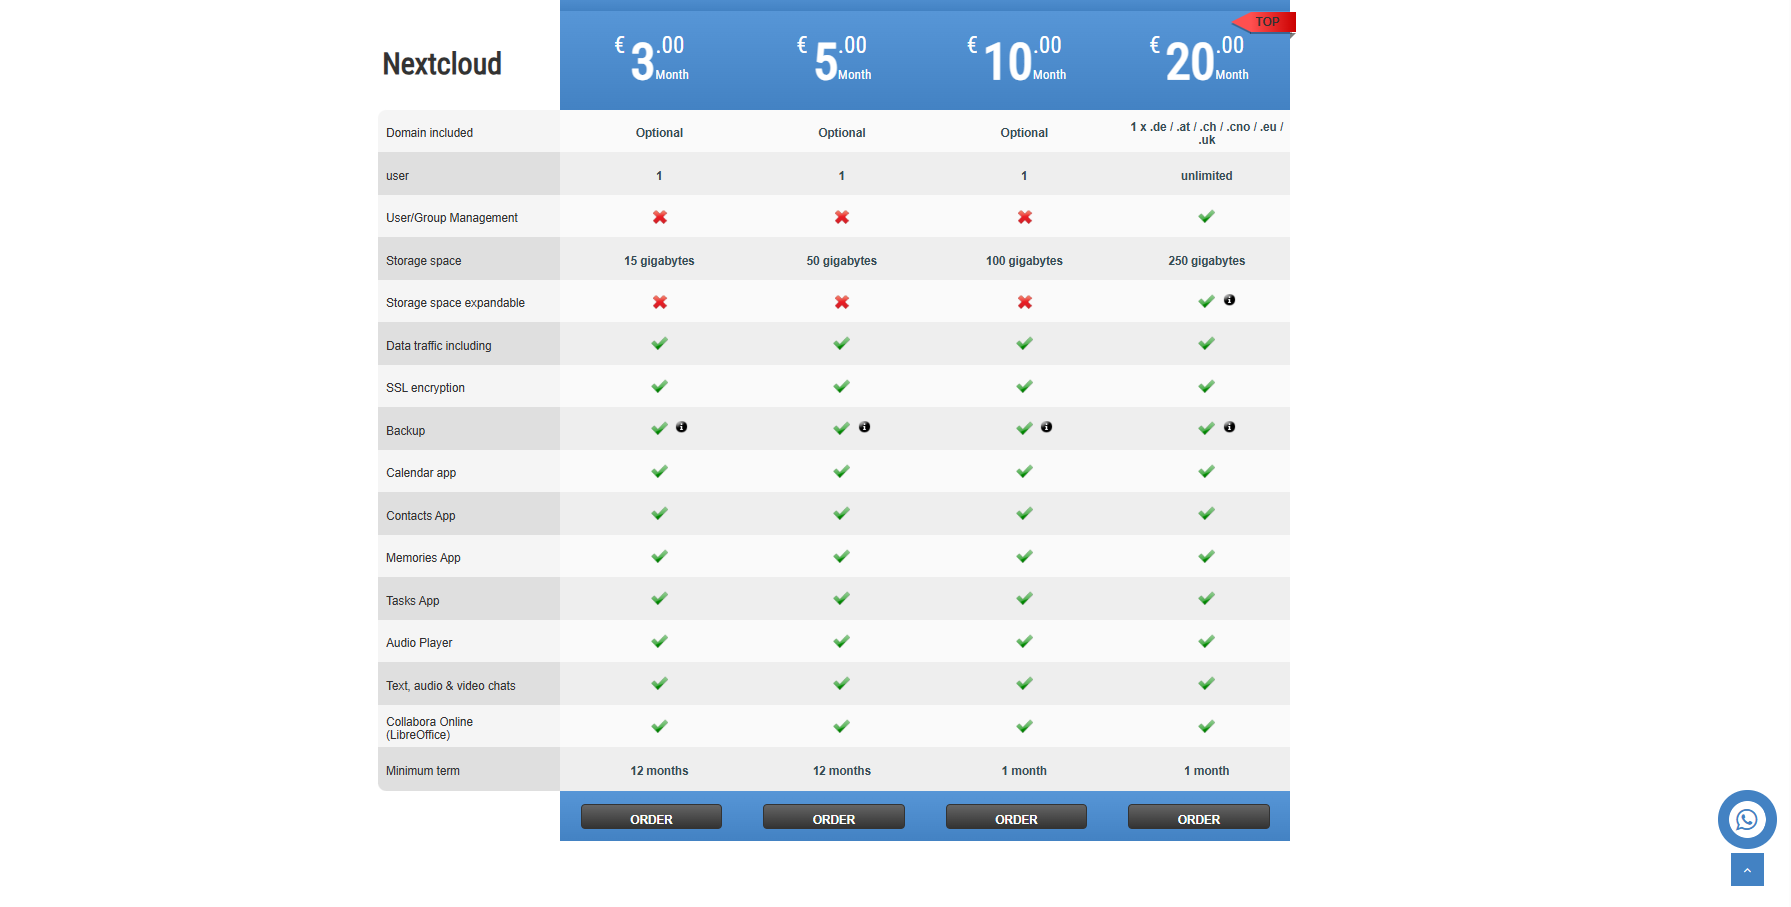Click the 'User/Group Management' row label
Screen dimensions: 1791x907
point(452,218)
